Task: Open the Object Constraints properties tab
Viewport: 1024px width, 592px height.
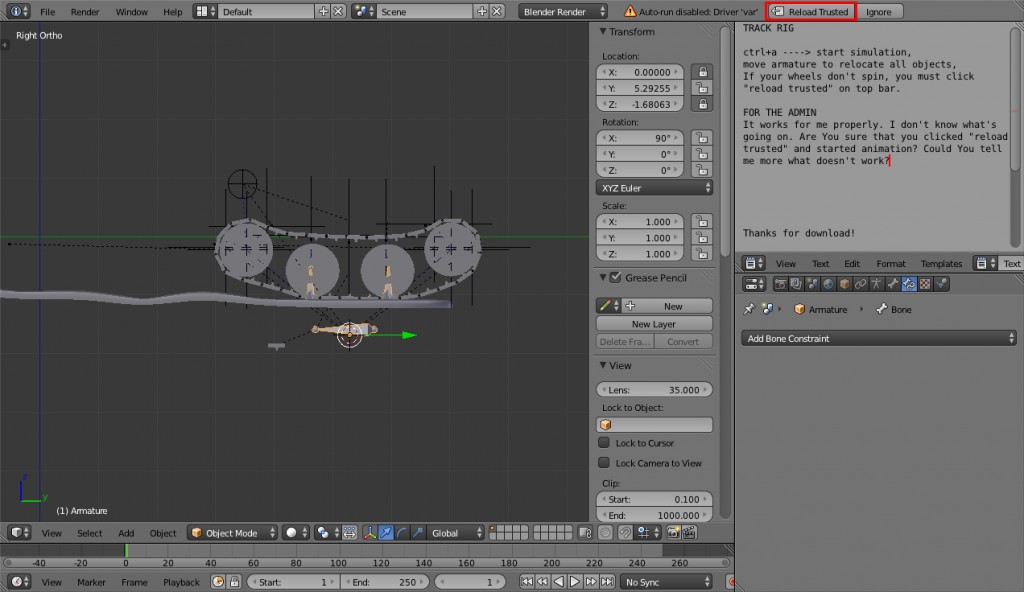Action: click(x=861, y=283)
